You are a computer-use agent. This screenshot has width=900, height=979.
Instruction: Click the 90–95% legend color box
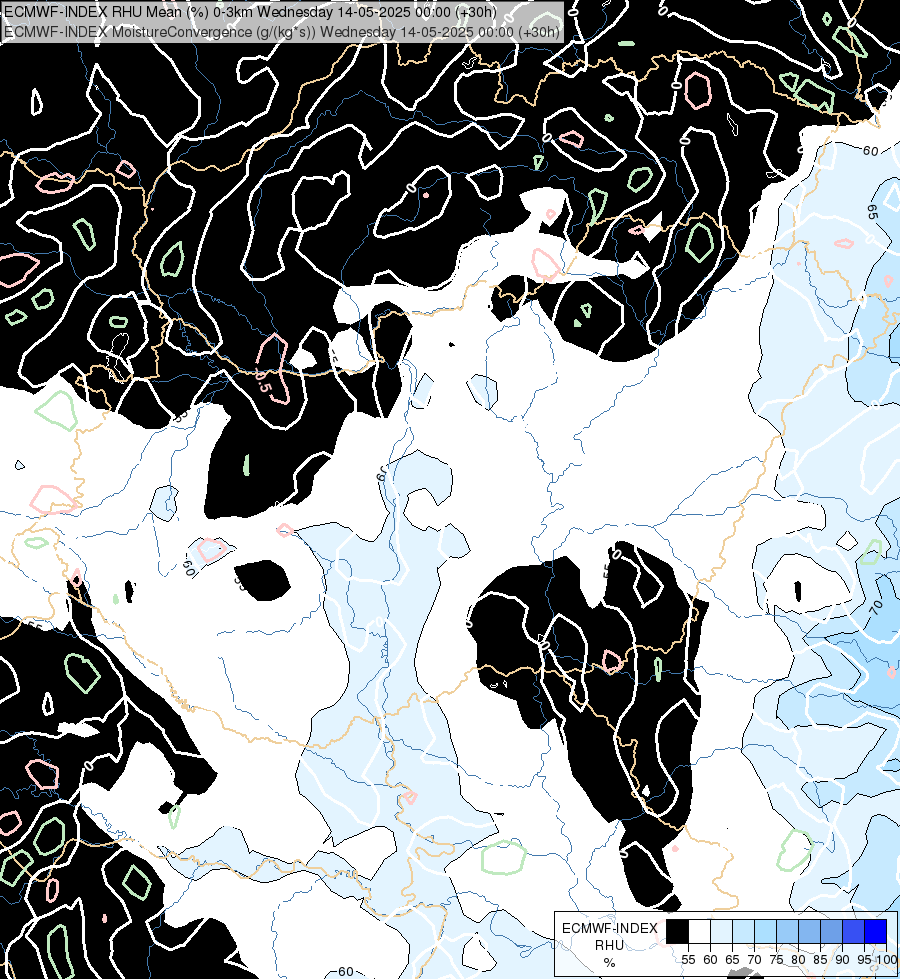[x=853, y=931]
